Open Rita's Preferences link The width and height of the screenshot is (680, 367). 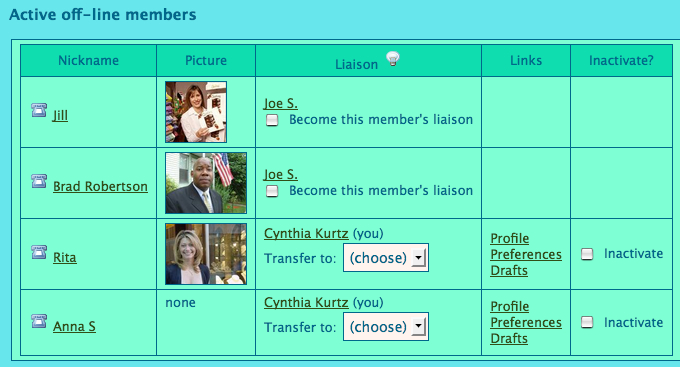pos(526,254)
